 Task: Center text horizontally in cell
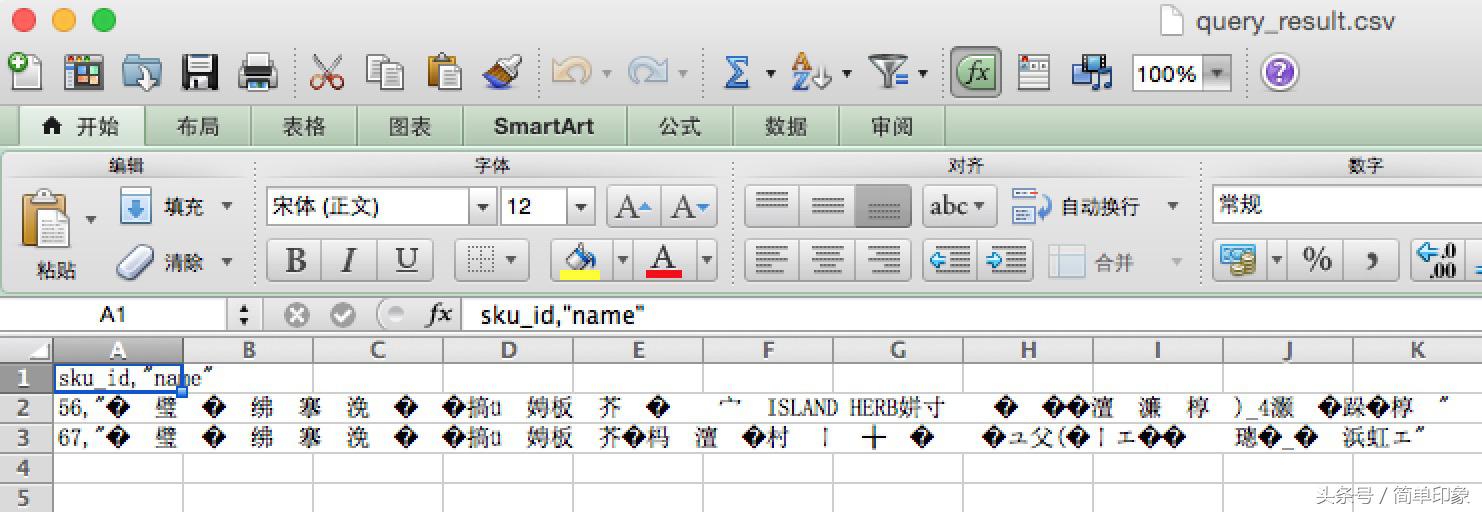(828, 261)
